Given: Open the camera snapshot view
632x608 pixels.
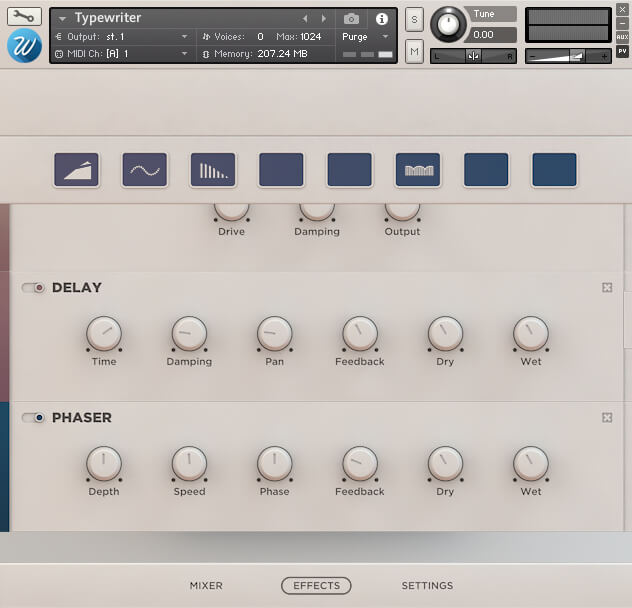Looking at the screenshot, I should click(351, 19).
